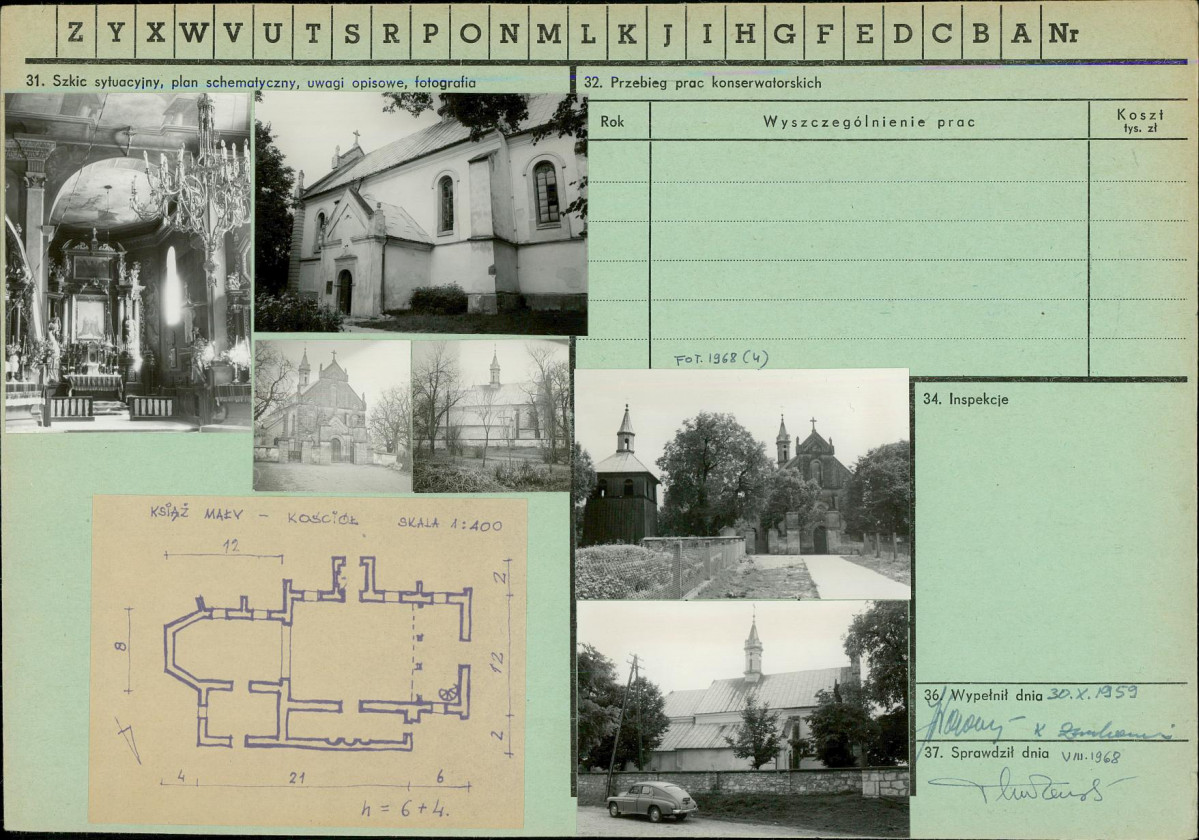Open the small photo with bare trees
1199x840 pixels.
click(x=491, y=416)
